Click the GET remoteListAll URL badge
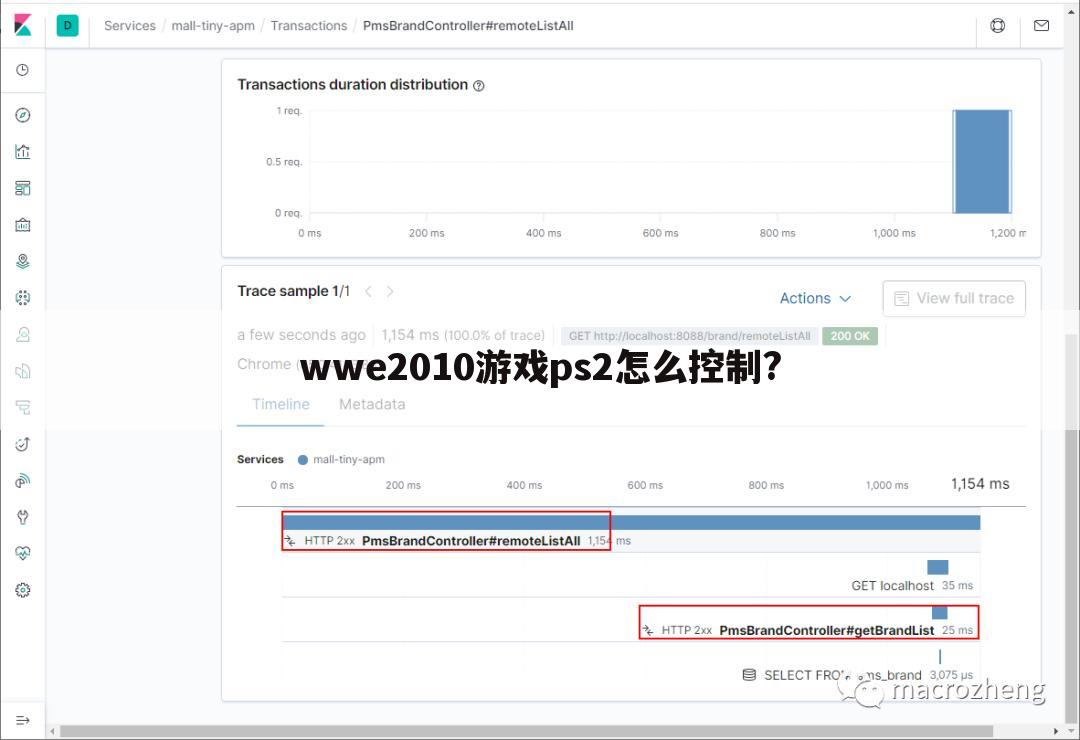Screen dimensions: 1080x740 (x=689, y=336)
